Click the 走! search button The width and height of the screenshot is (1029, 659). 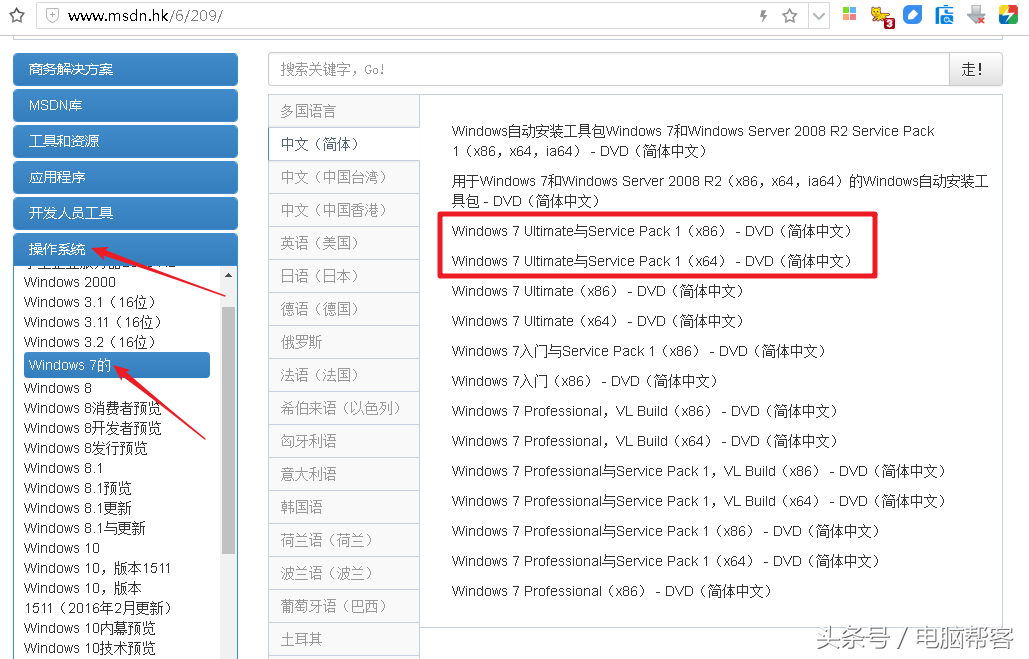point(975,69)
